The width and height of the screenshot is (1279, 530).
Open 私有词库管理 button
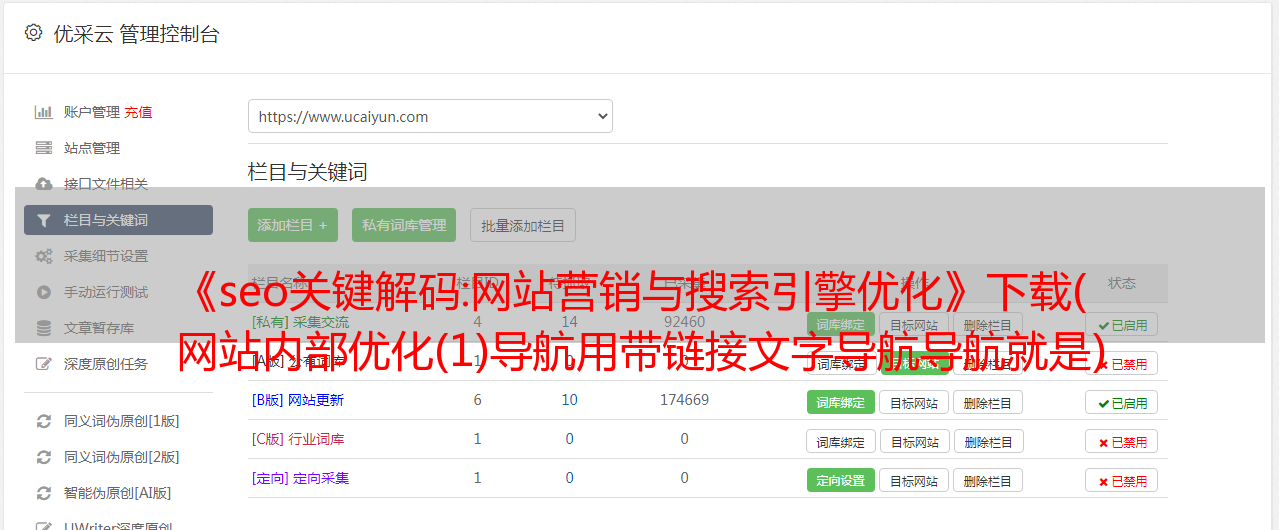404,225
